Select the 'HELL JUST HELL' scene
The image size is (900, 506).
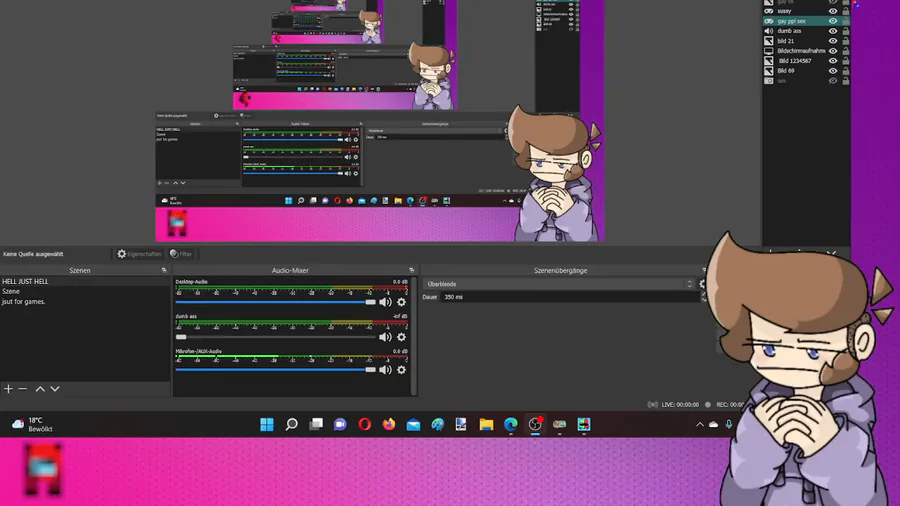point(85,281)
